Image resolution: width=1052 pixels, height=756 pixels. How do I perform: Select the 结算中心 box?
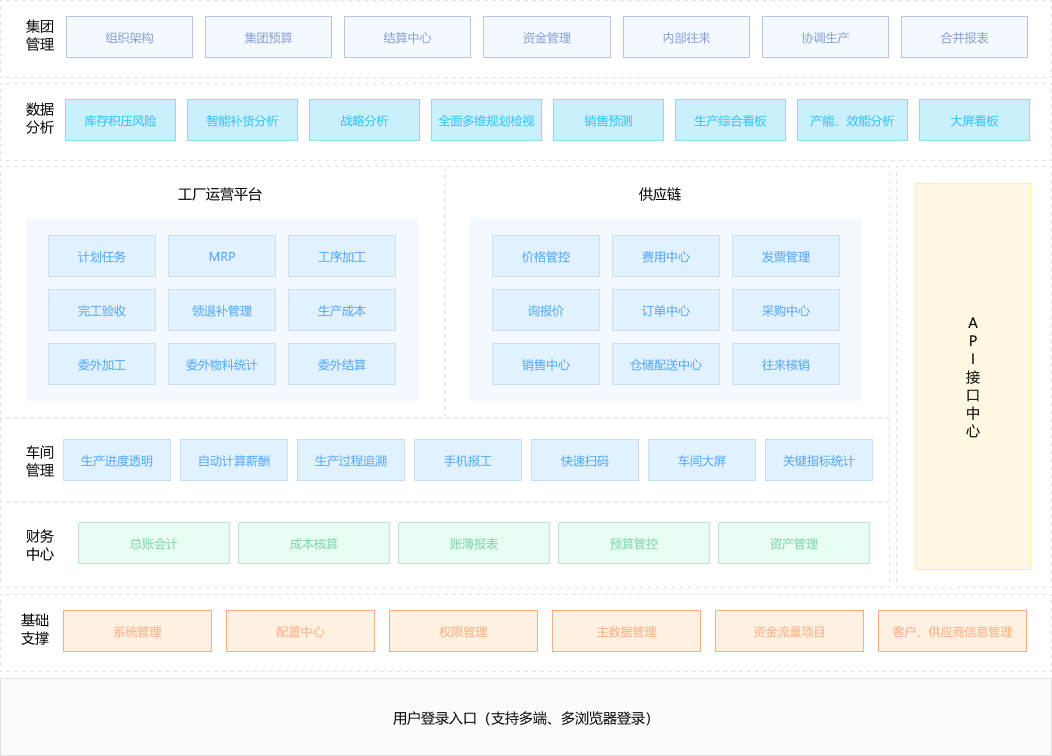click(x=407, y=37)
